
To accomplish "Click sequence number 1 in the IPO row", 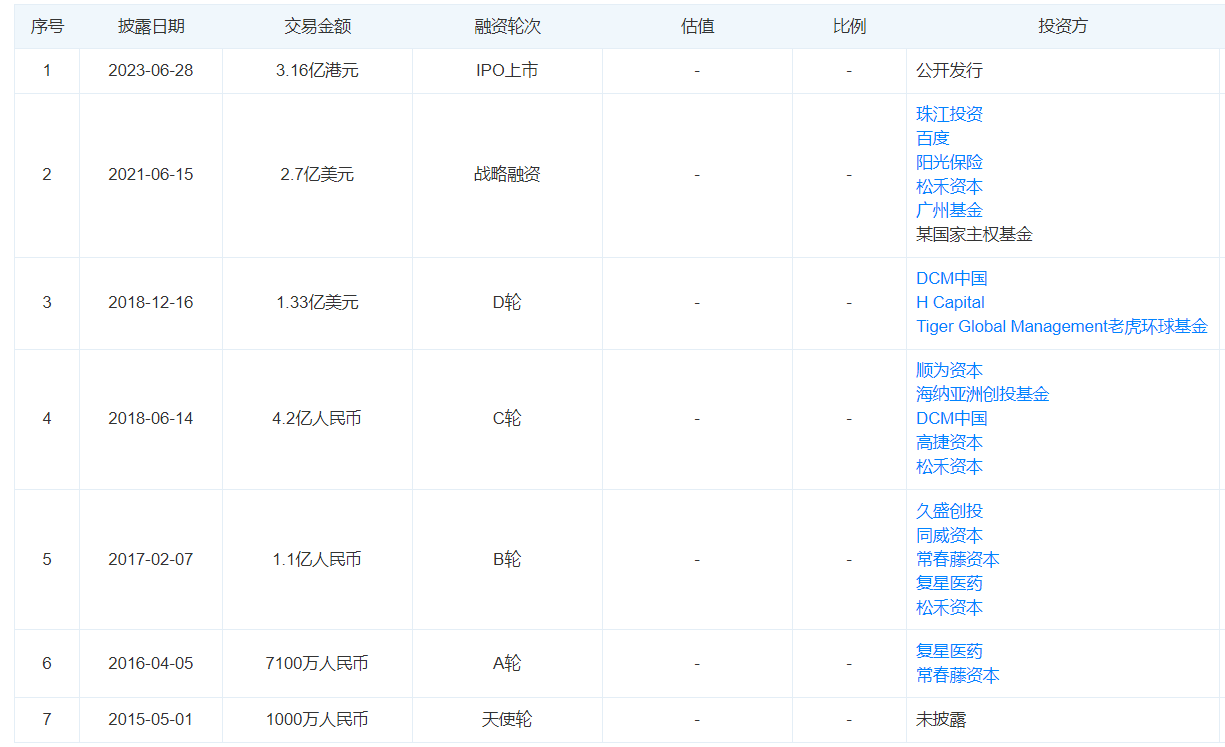I will click(x=47, y=71).
